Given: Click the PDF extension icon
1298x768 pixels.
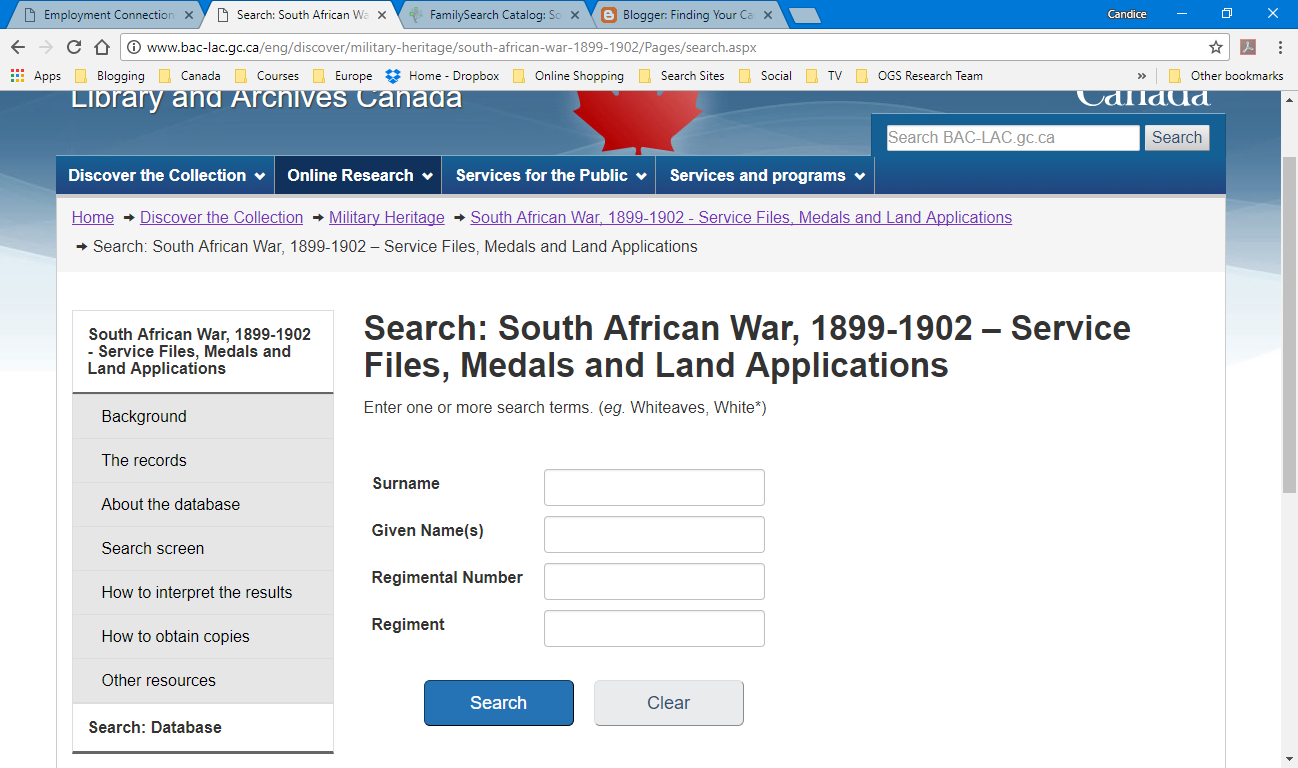Looking at the screenshot, I should (1248, 47).
